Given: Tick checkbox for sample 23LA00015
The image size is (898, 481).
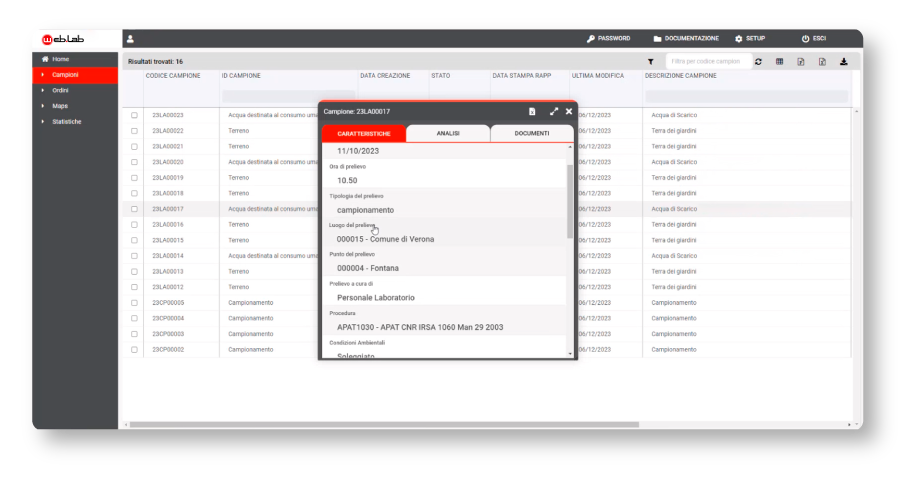Looking at the screenshot, I should tap(134, 240).
